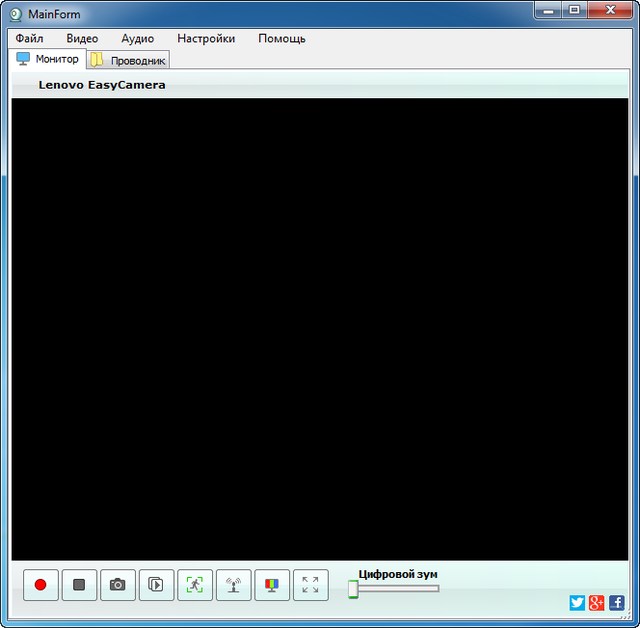Open the color monitor settings icon

(272, 585)
